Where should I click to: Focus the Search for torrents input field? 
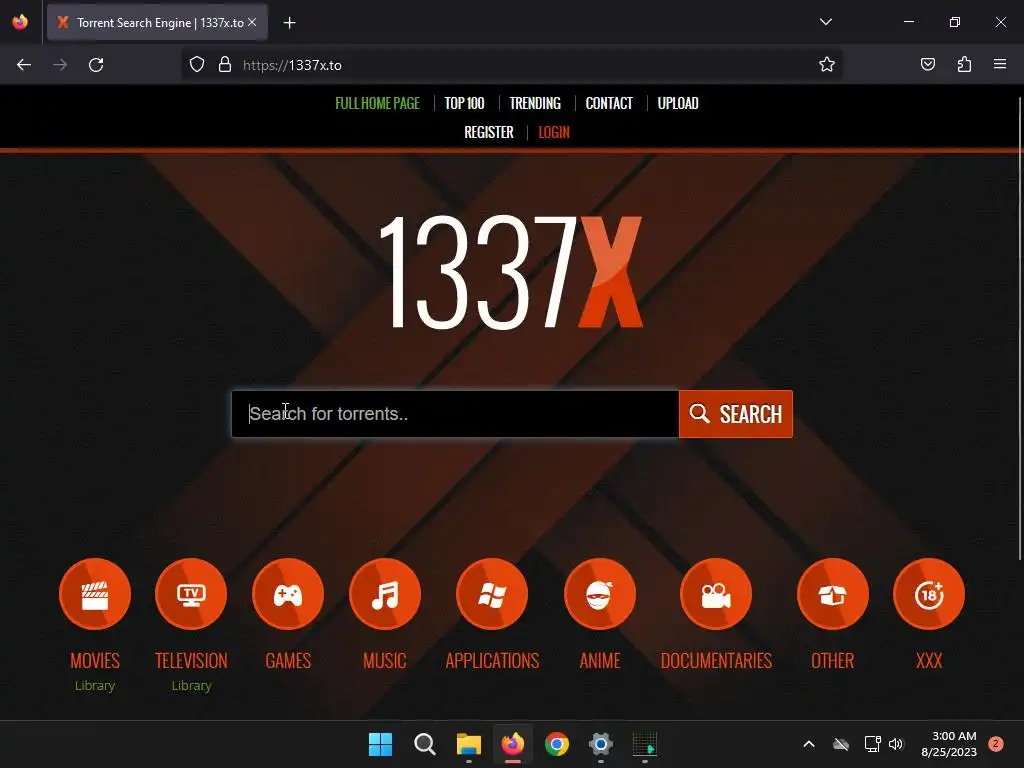455,414
